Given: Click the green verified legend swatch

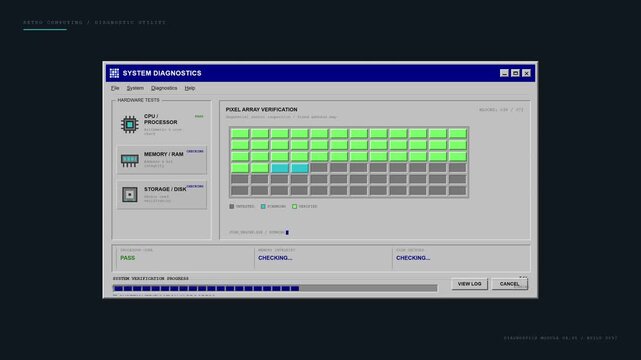Looking at the screenshot, I should [x=294, y=206].
